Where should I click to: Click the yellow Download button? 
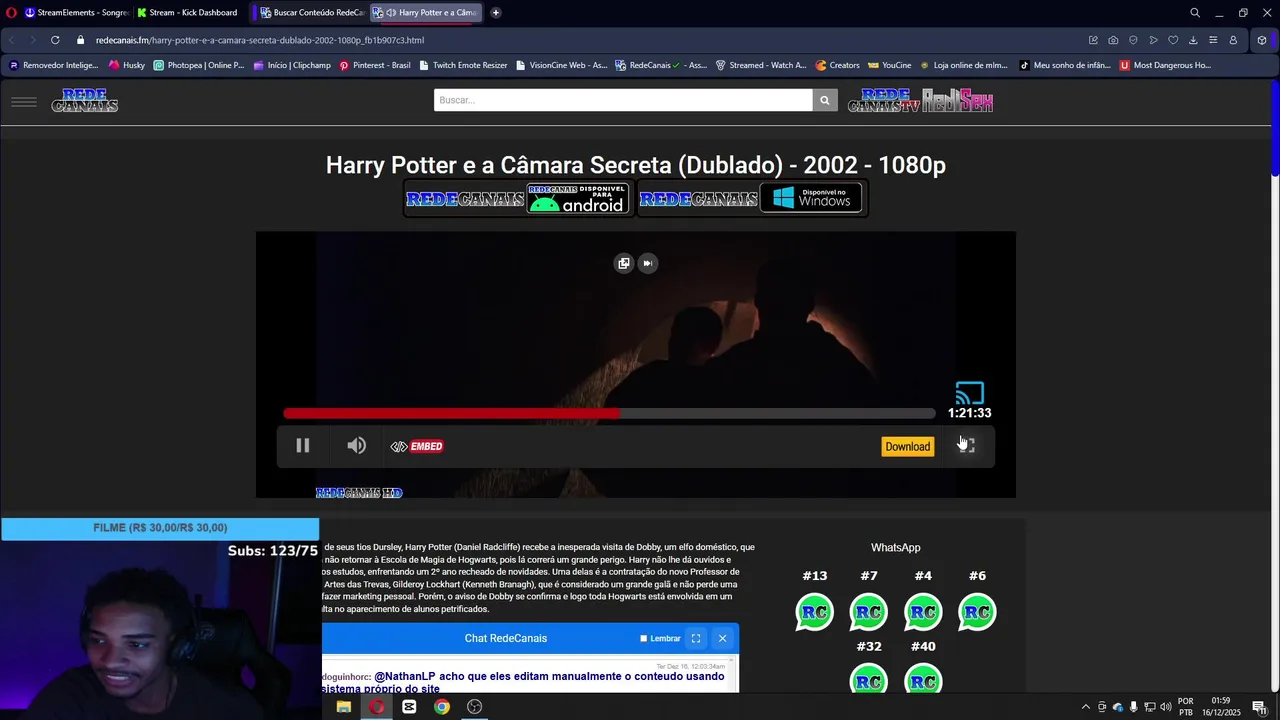click(x=908, y=447)
